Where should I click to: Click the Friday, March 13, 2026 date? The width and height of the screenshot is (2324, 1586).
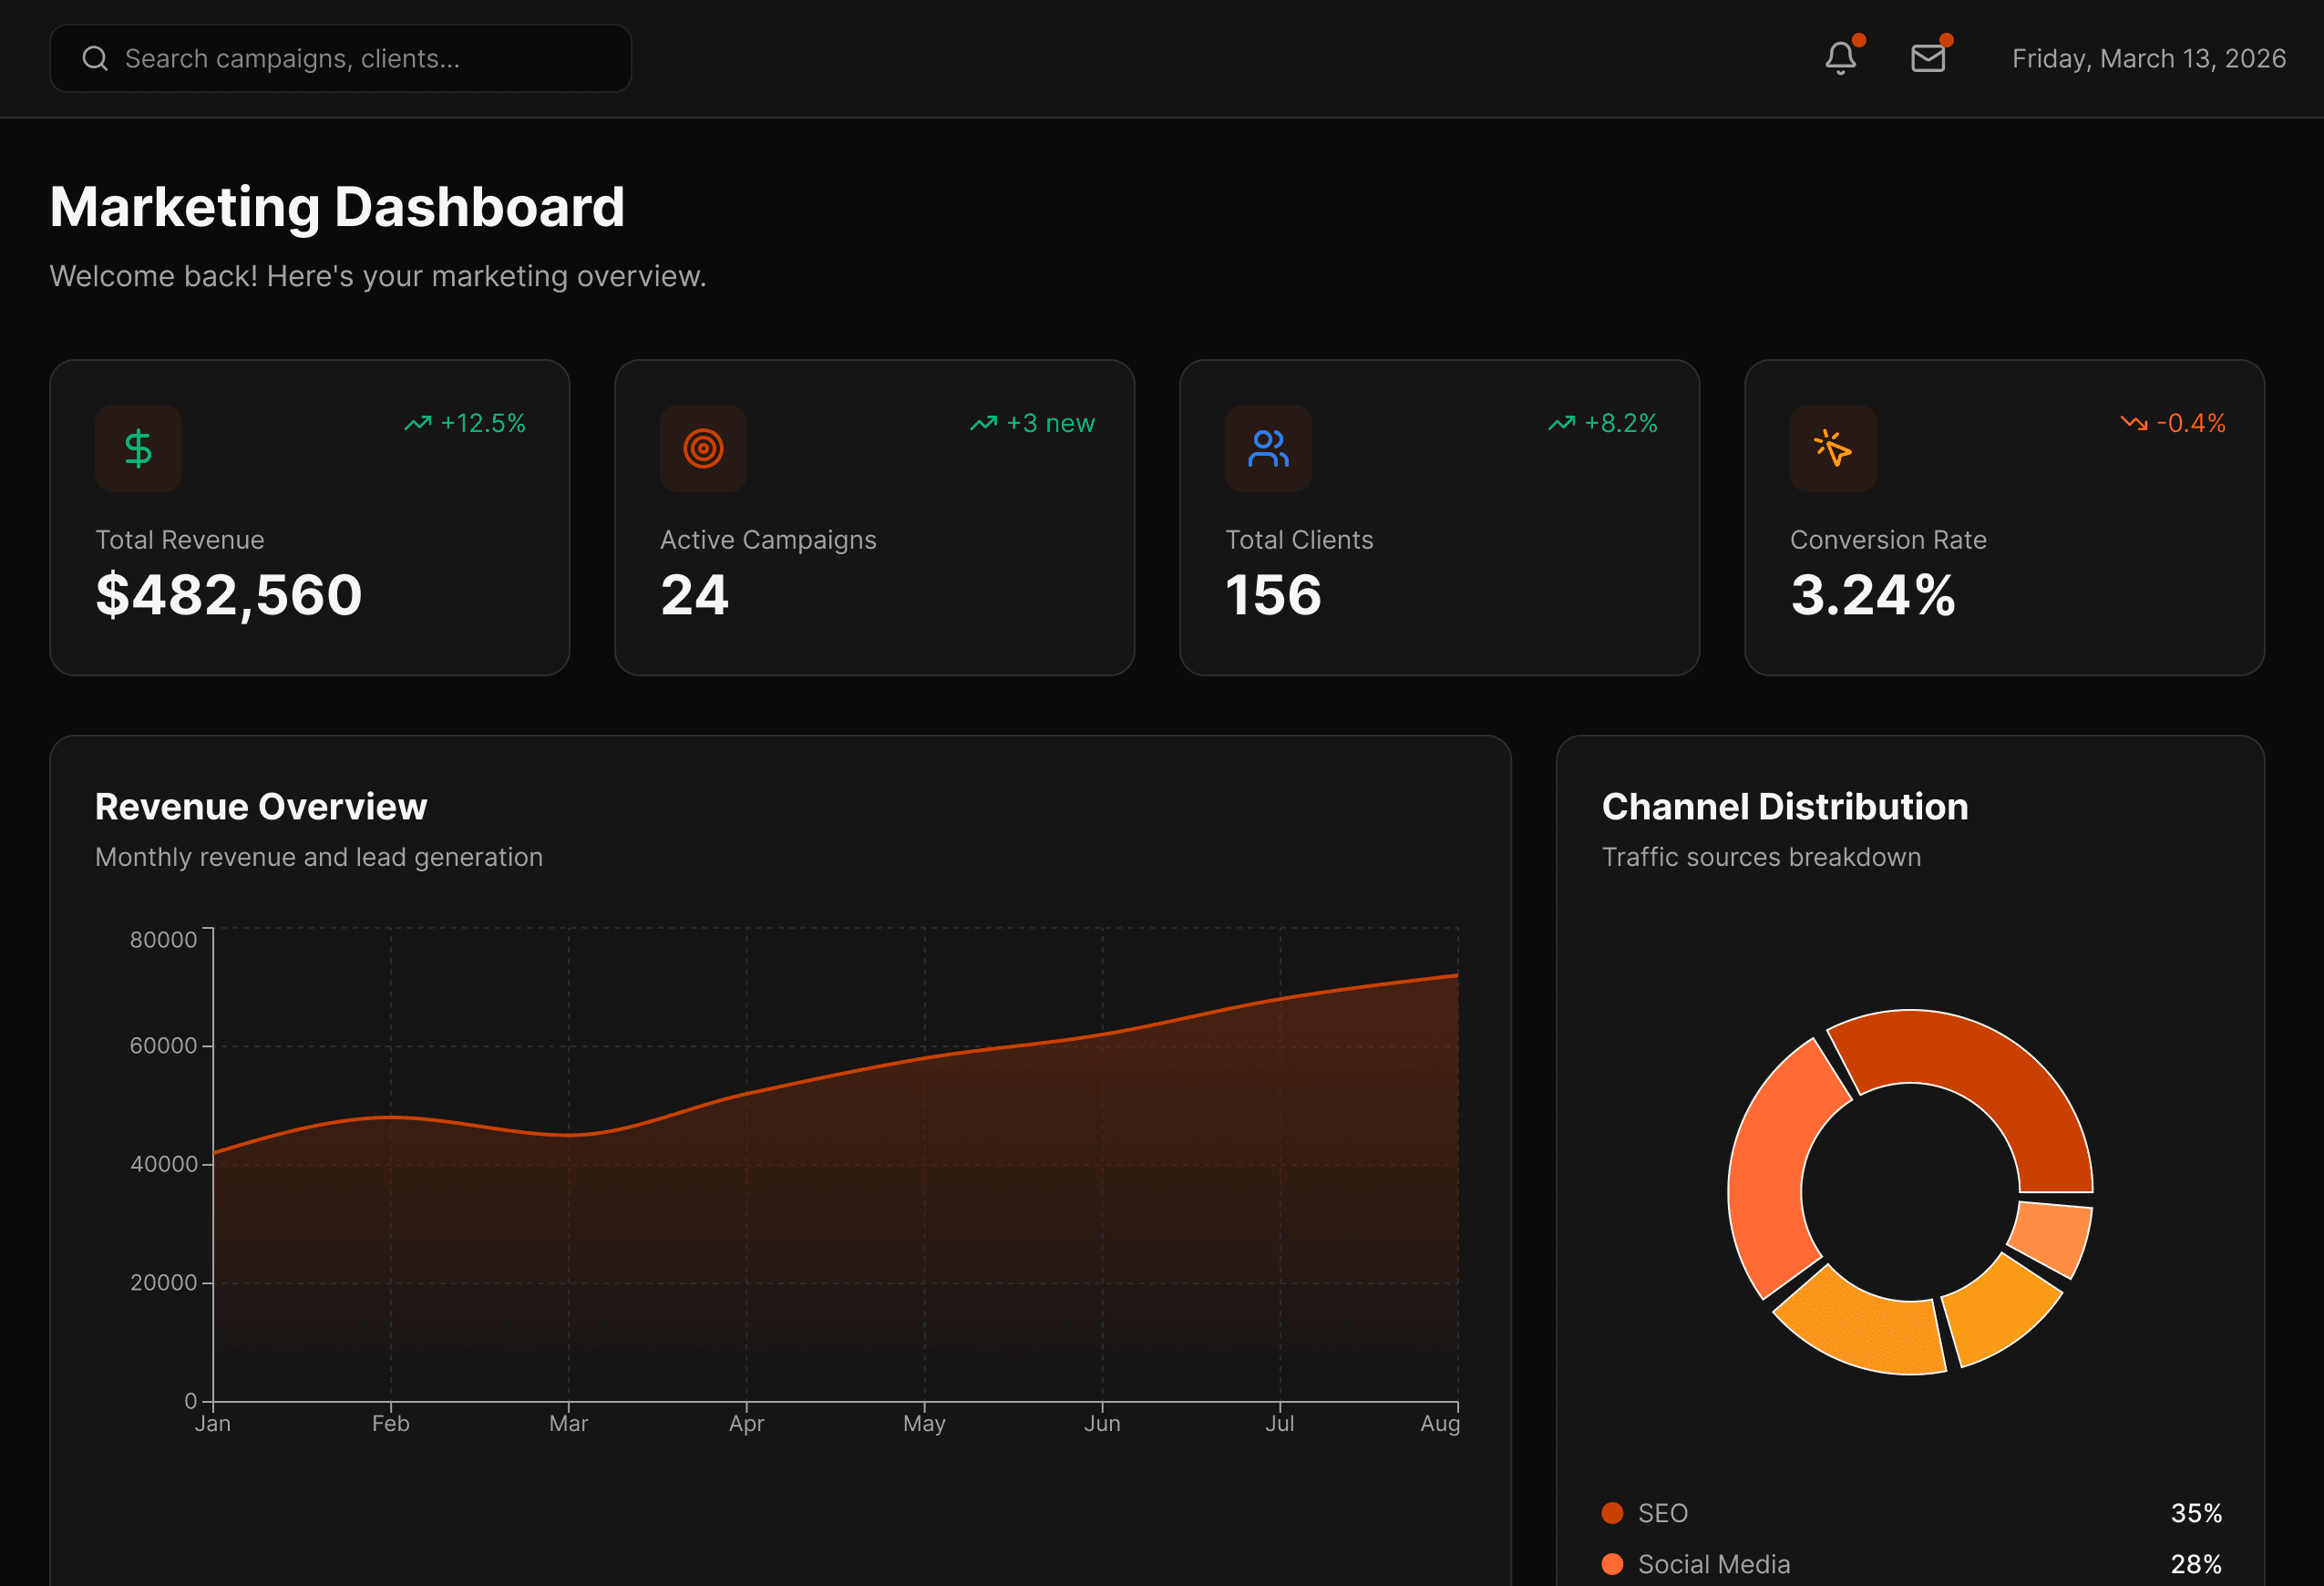point(2148,58)
